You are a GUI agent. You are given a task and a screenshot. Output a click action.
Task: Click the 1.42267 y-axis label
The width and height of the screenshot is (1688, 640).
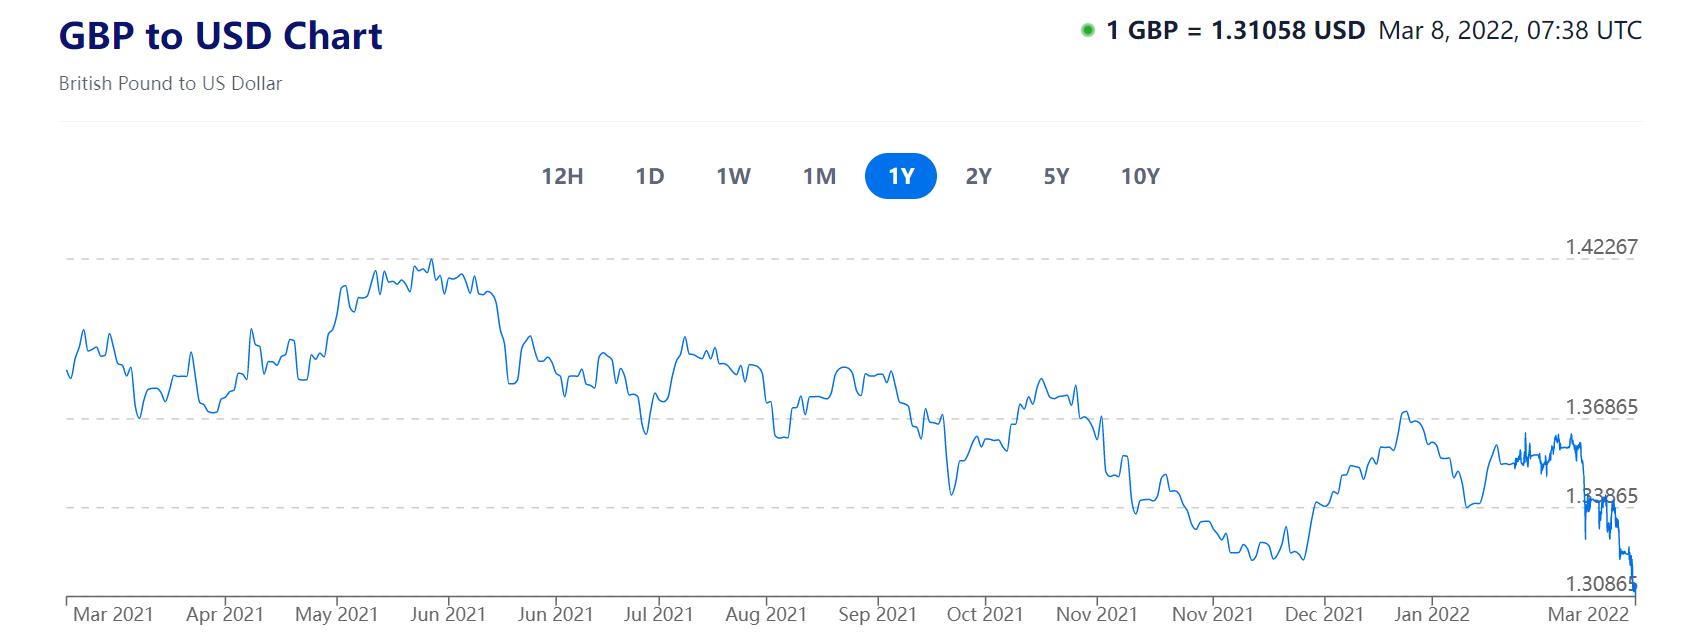[1601, 247]
